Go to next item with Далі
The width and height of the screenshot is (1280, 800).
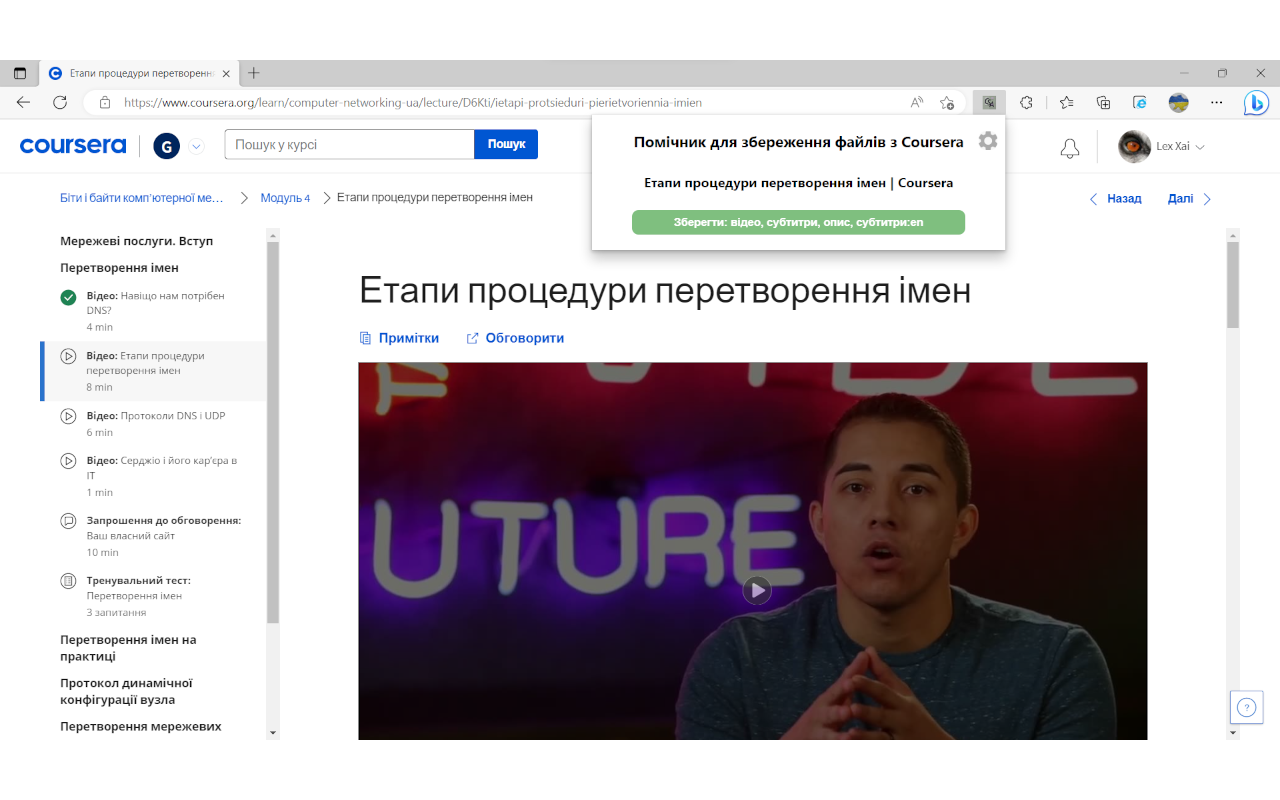(x=1190, y=199)
